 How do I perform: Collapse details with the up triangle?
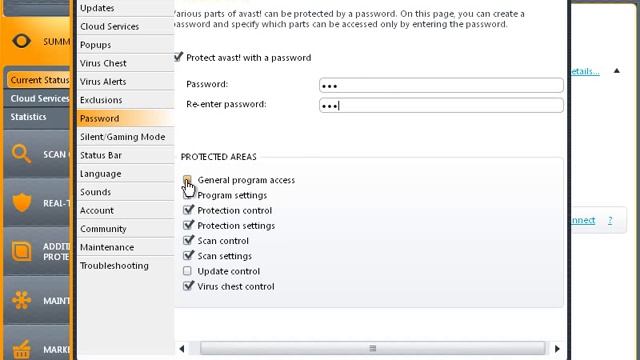(x=617, y=71)
